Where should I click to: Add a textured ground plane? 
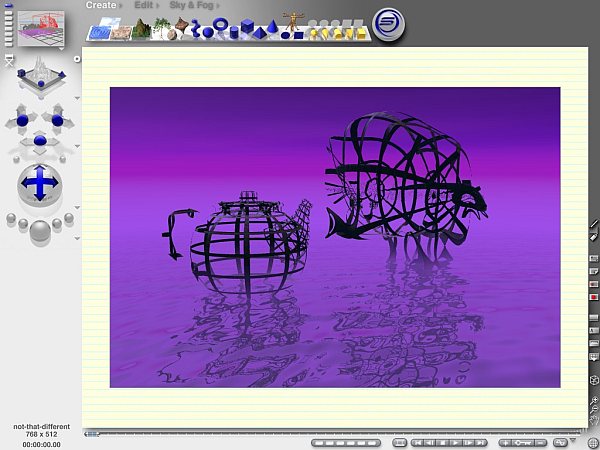click(121, 33)
